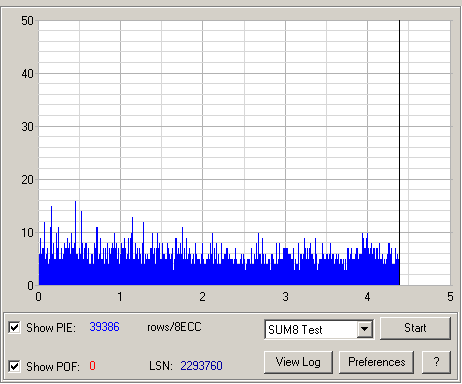462x384 pixels.
Task: Open the View Log button
Action: tap(298, 362)
